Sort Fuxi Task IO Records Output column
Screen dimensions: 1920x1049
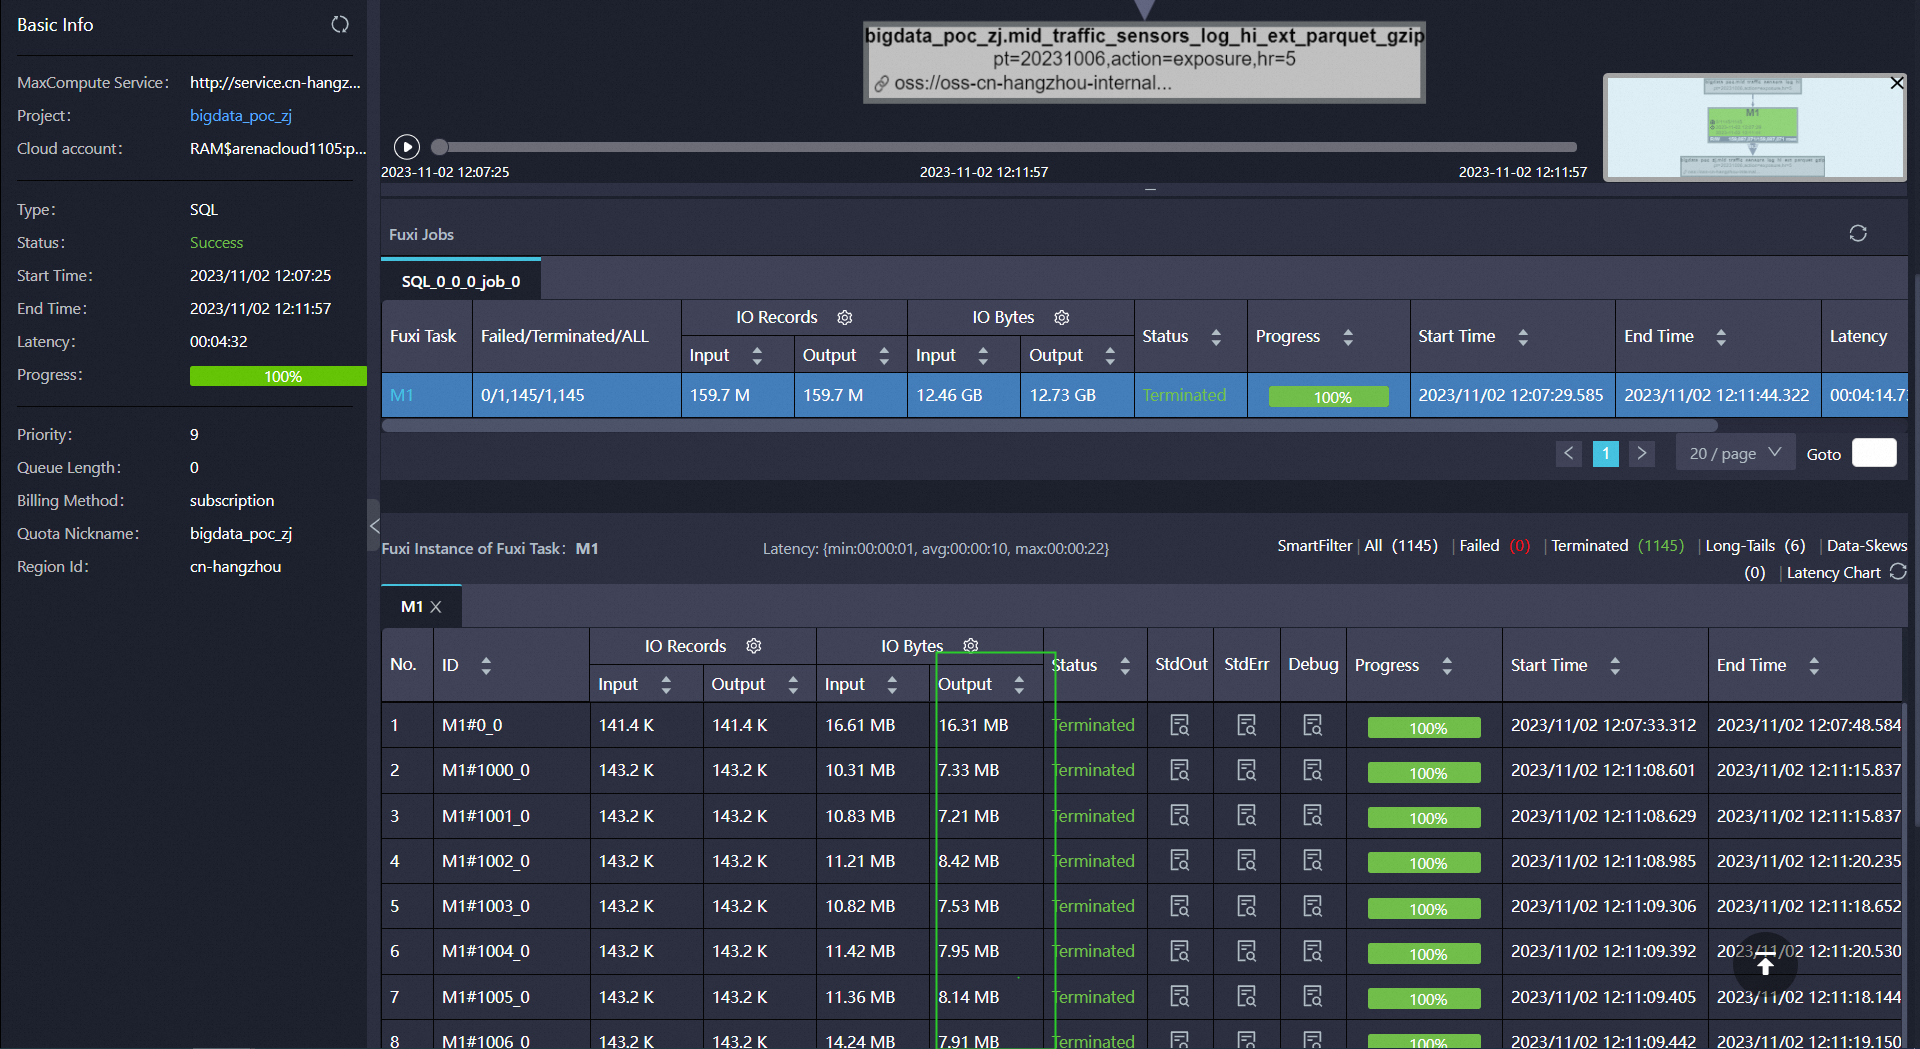tap(884, 355)
